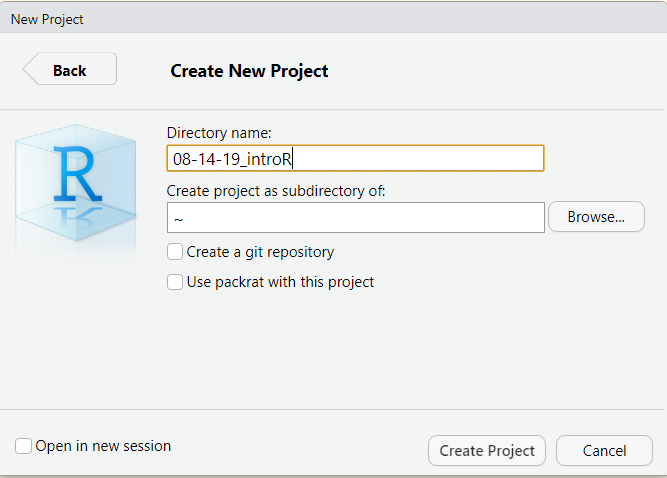Check the Open in new session box

coord(23,446)
